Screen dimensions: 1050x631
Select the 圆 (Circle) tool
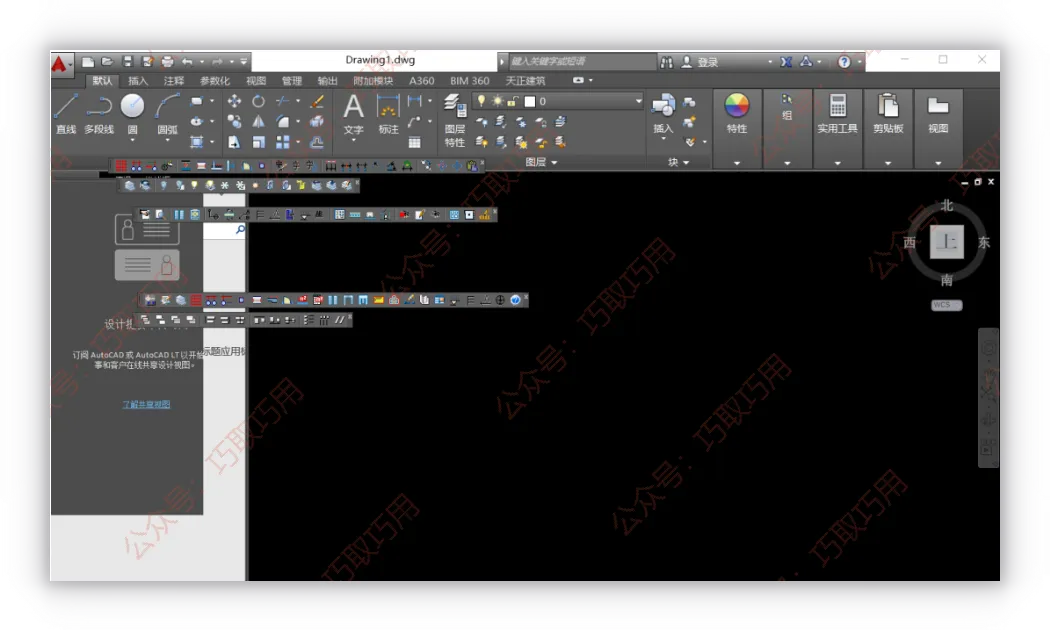coord(133,114)
